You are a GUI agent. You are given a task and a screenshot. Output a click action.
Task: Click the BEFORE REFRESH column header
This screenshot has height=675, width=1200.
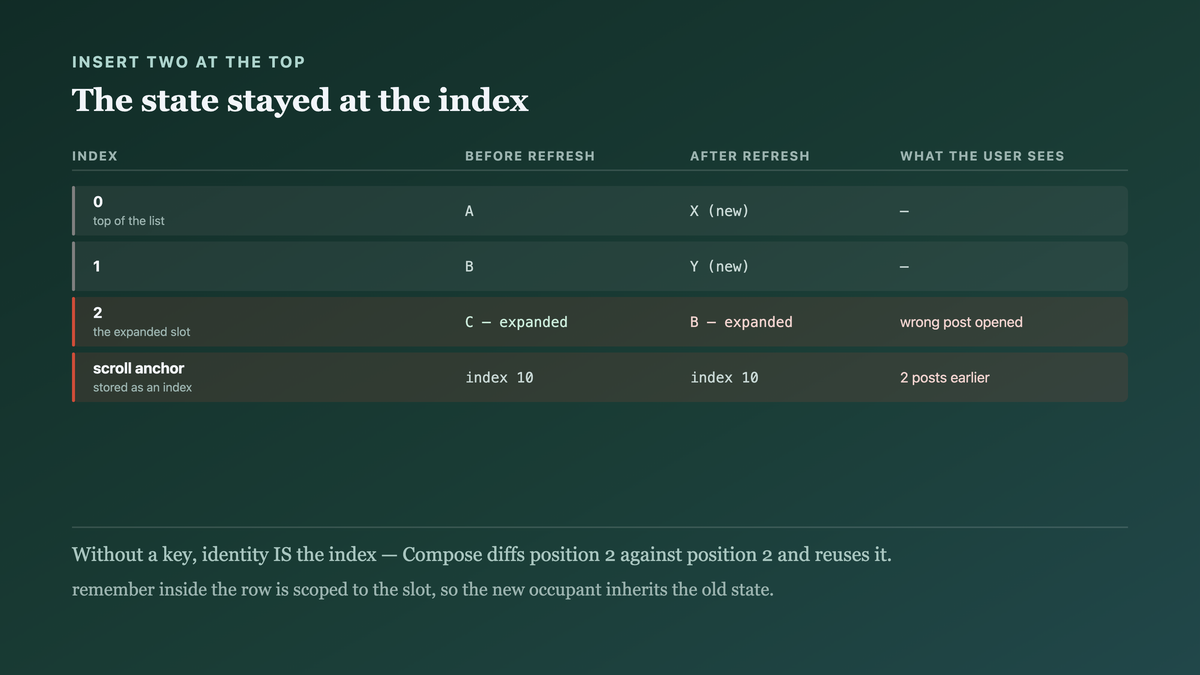tap(530, 156)
